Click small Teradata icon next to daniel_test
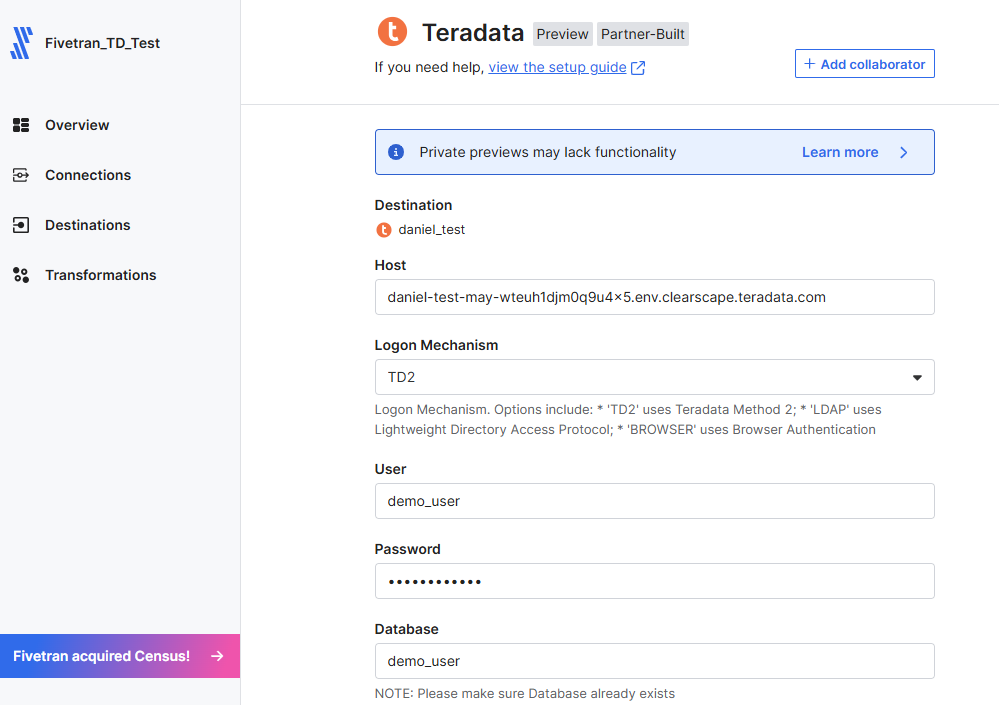 384,230
